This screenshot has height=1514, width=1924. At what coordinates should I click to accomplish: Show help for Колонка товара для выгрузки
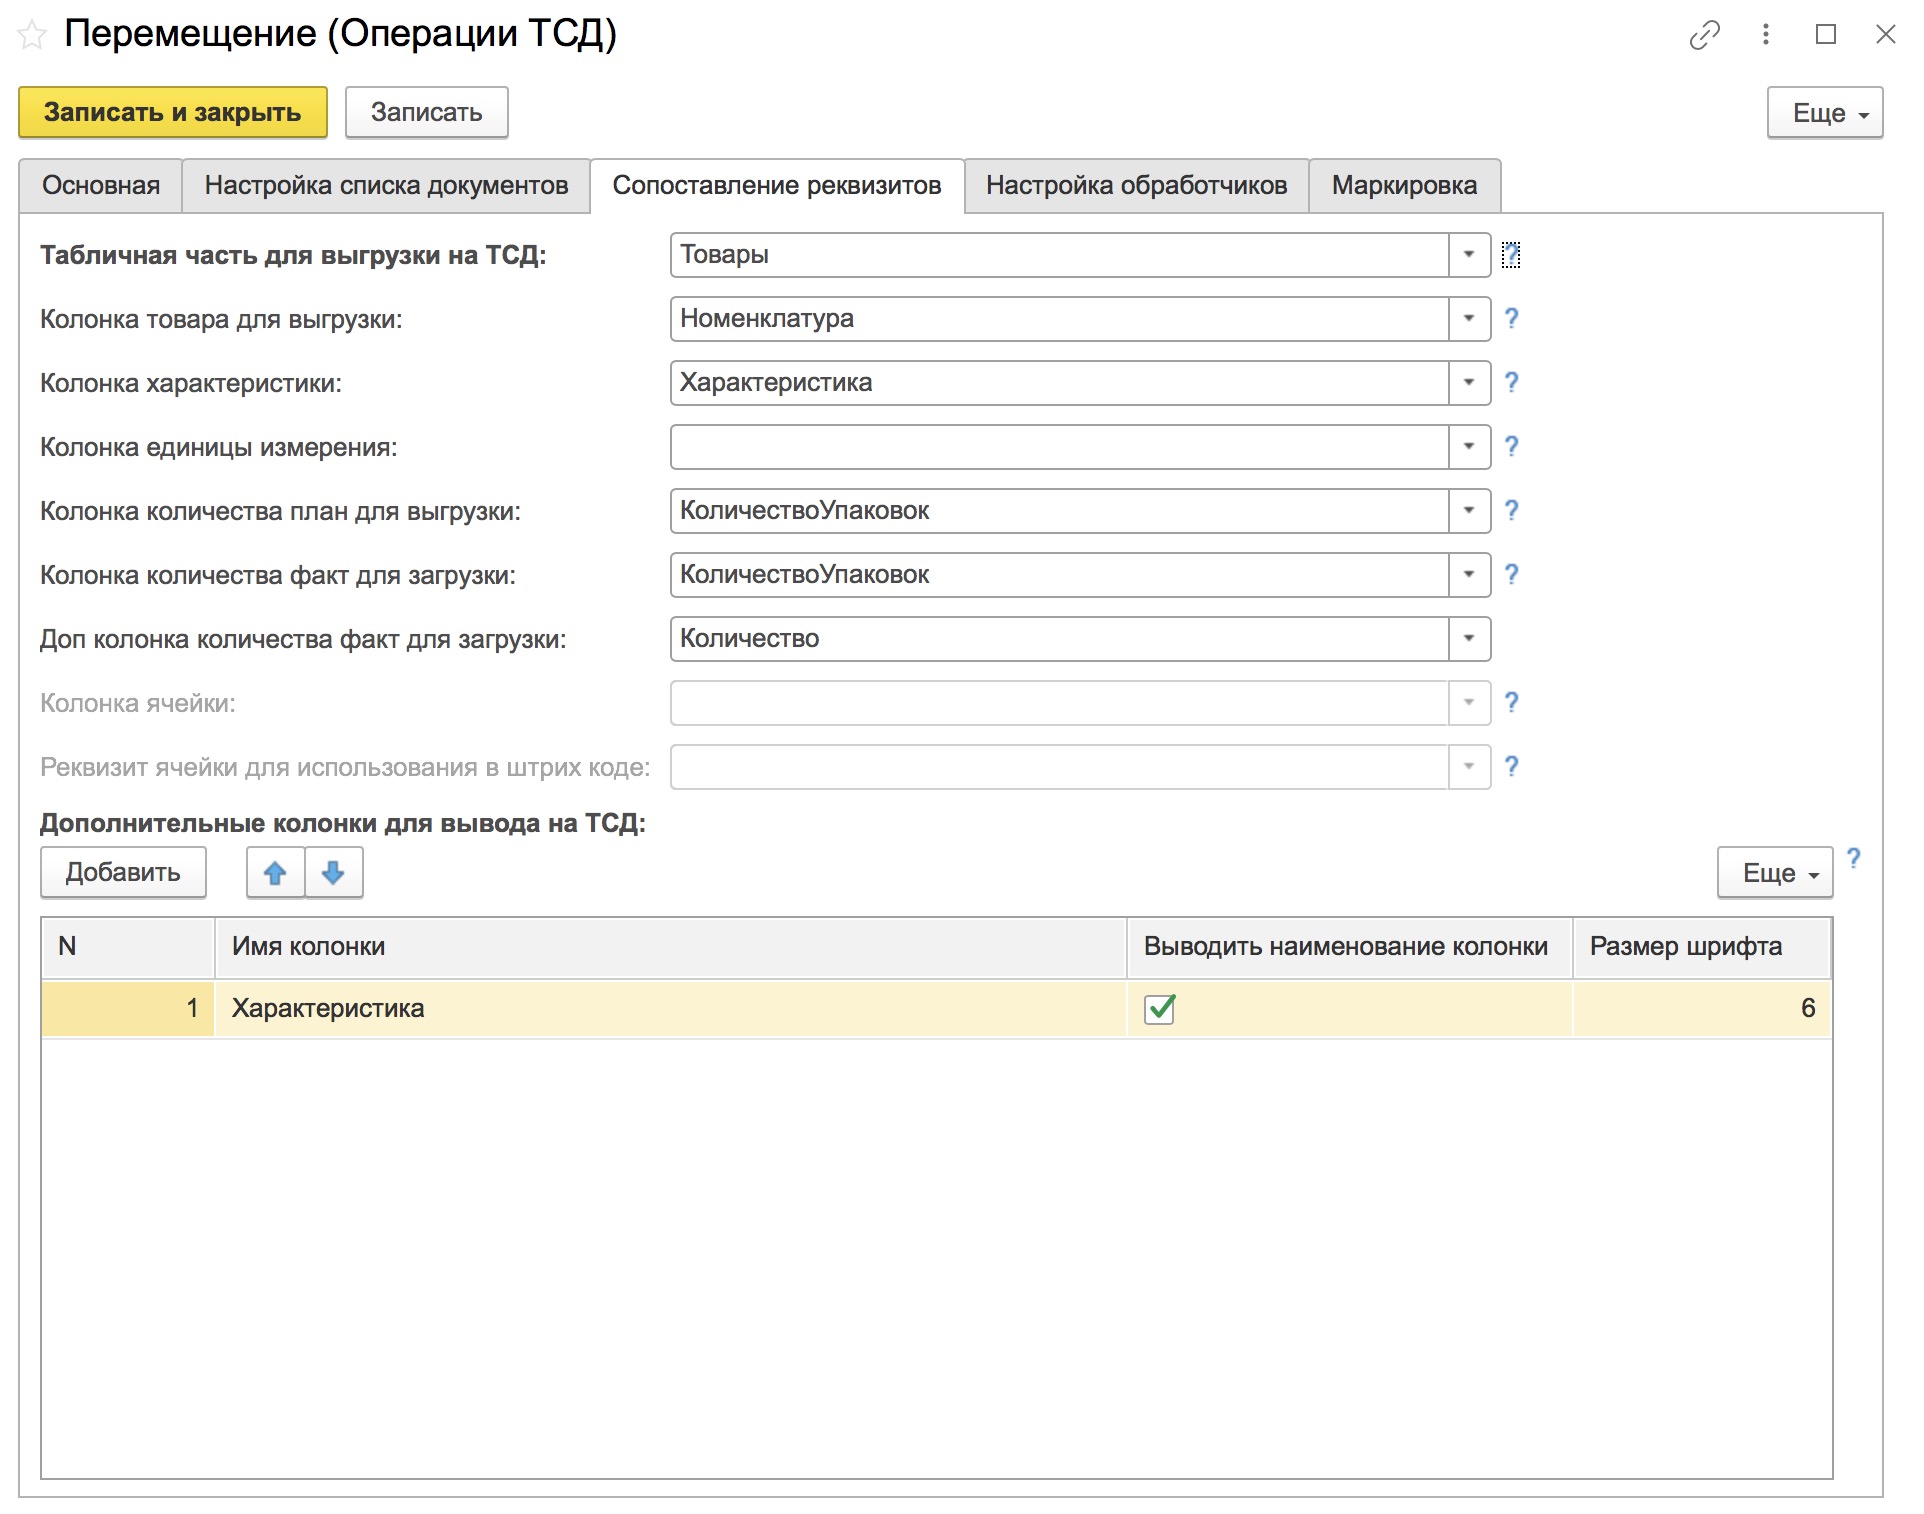[1511, 319]
